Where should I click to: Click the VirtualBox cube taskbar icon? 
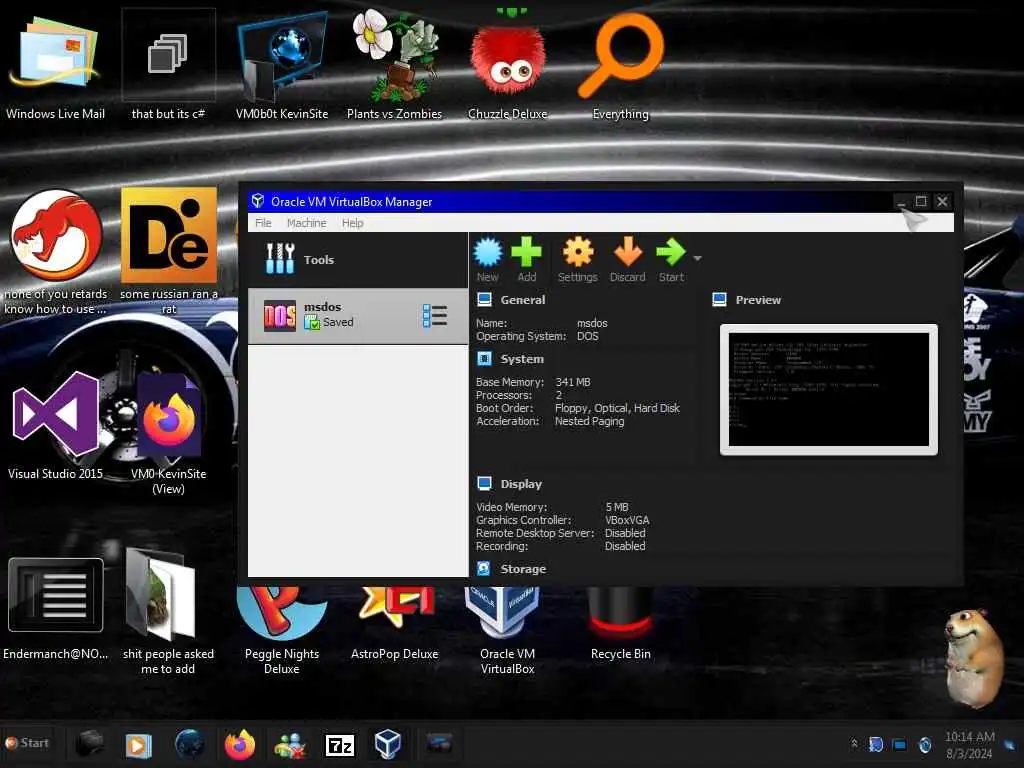[388, 744]
